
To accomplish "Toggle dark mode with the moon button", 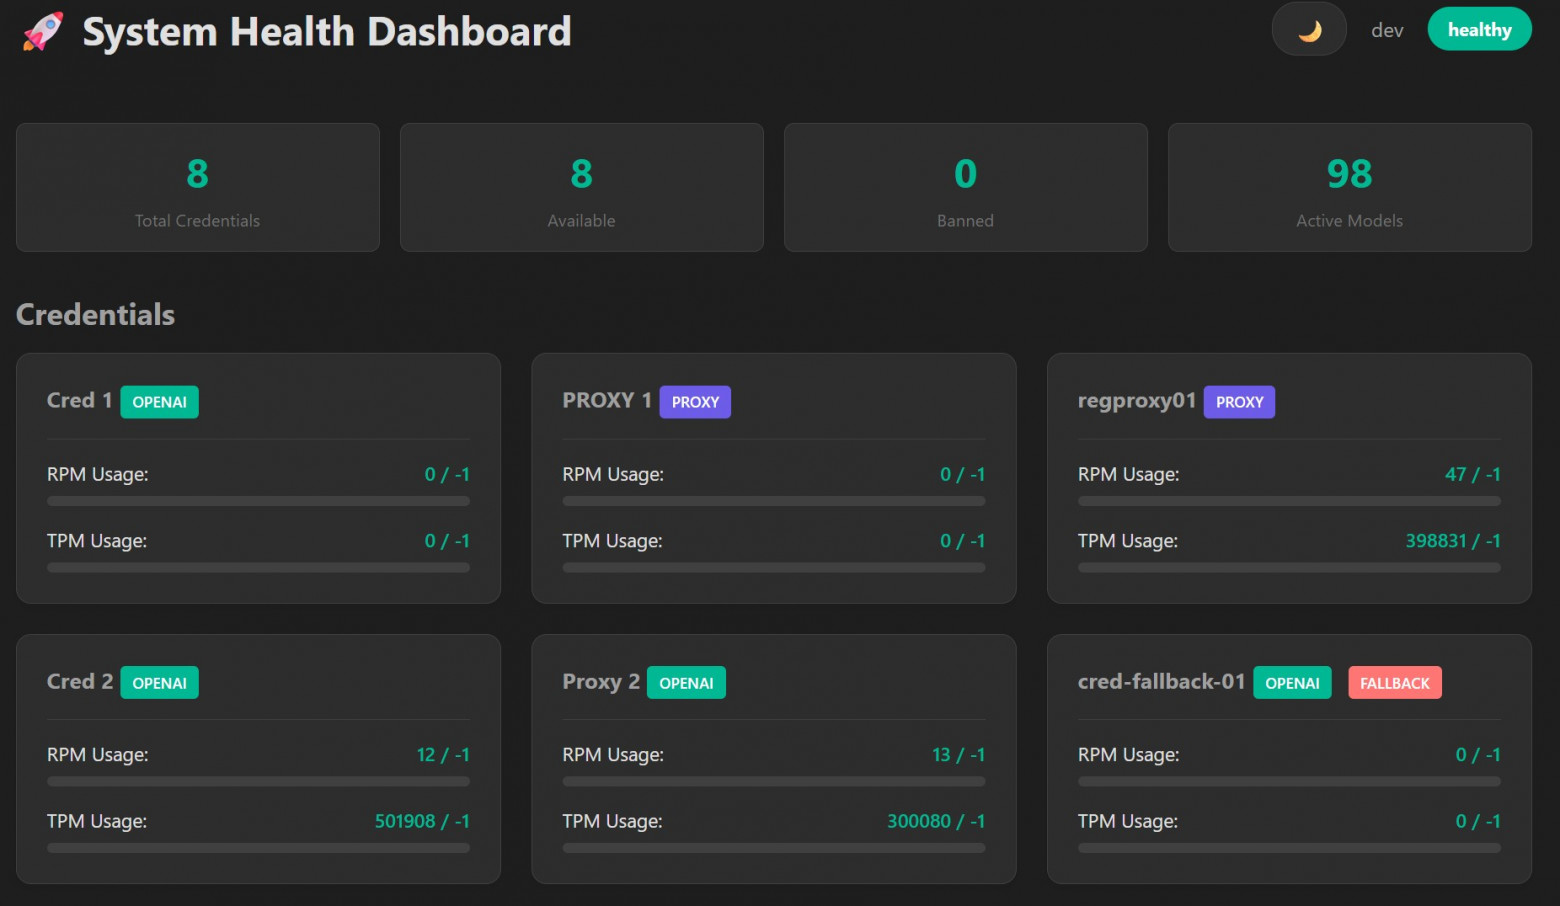I will click(x=1309, y=30).
